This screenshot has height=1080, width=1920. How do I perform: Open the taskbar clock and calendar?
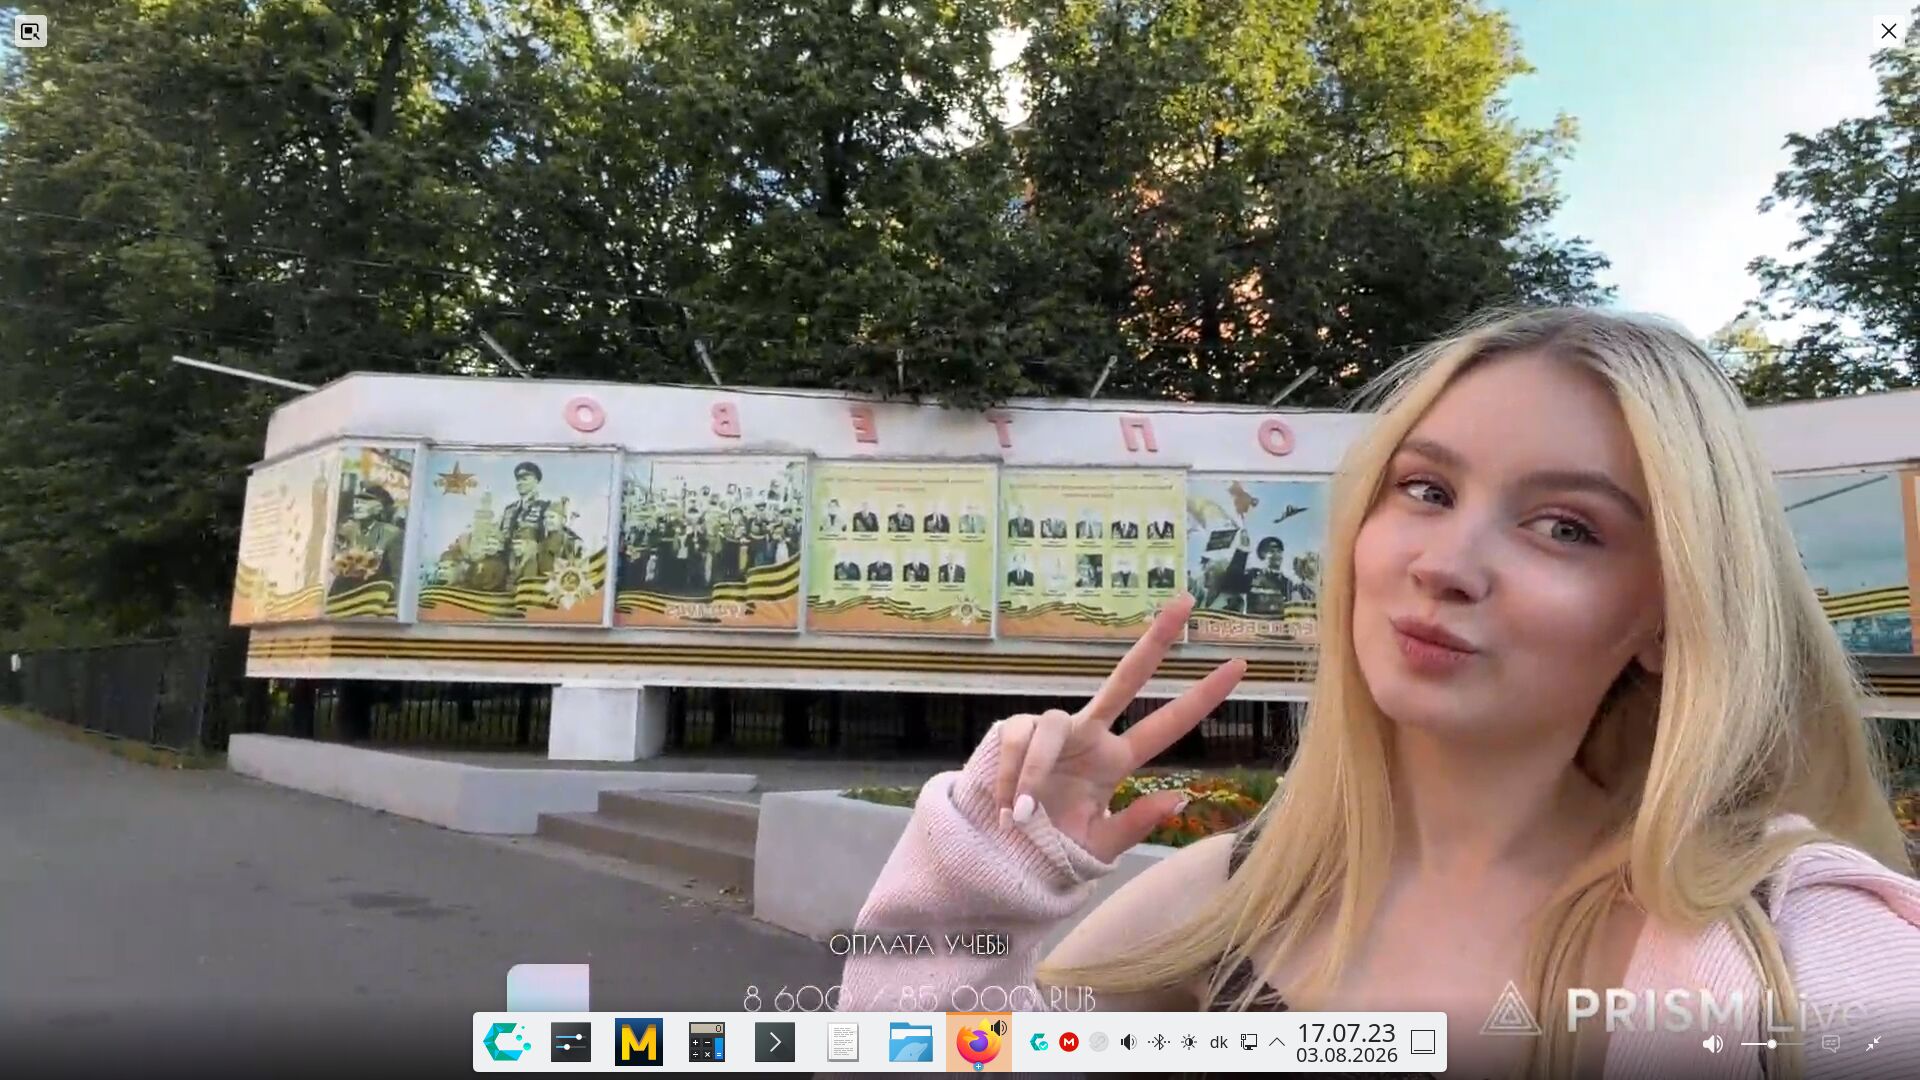1346,1043
